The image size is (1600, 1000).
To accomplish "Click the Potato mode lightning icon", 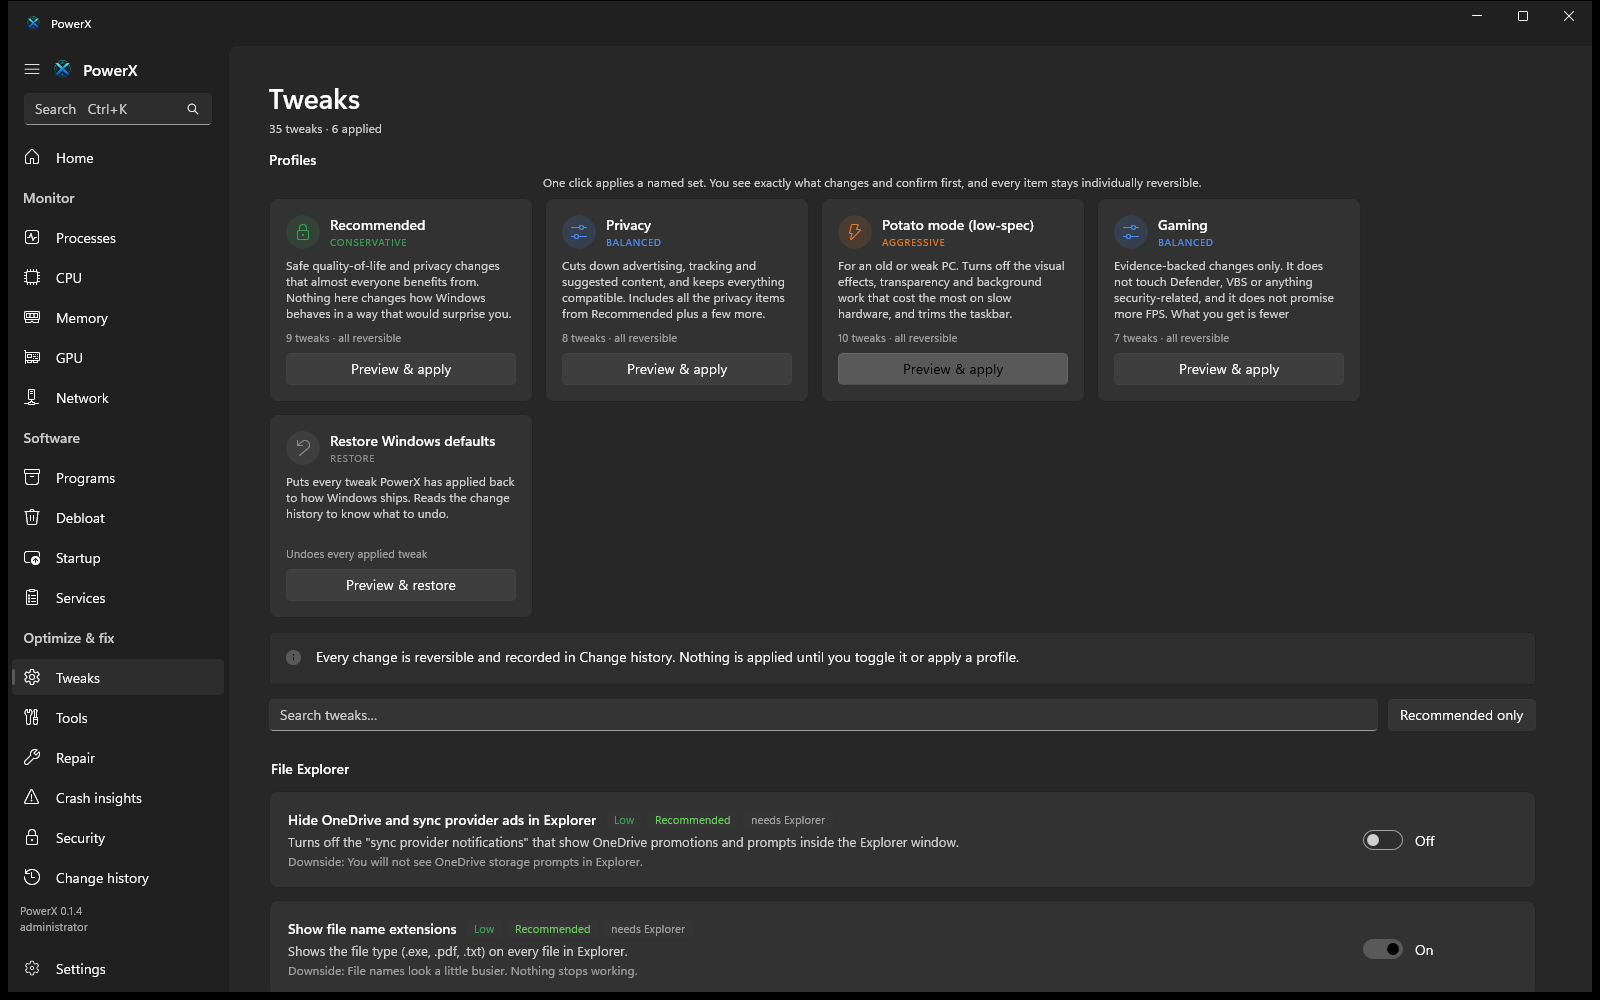I will (855, 232).
